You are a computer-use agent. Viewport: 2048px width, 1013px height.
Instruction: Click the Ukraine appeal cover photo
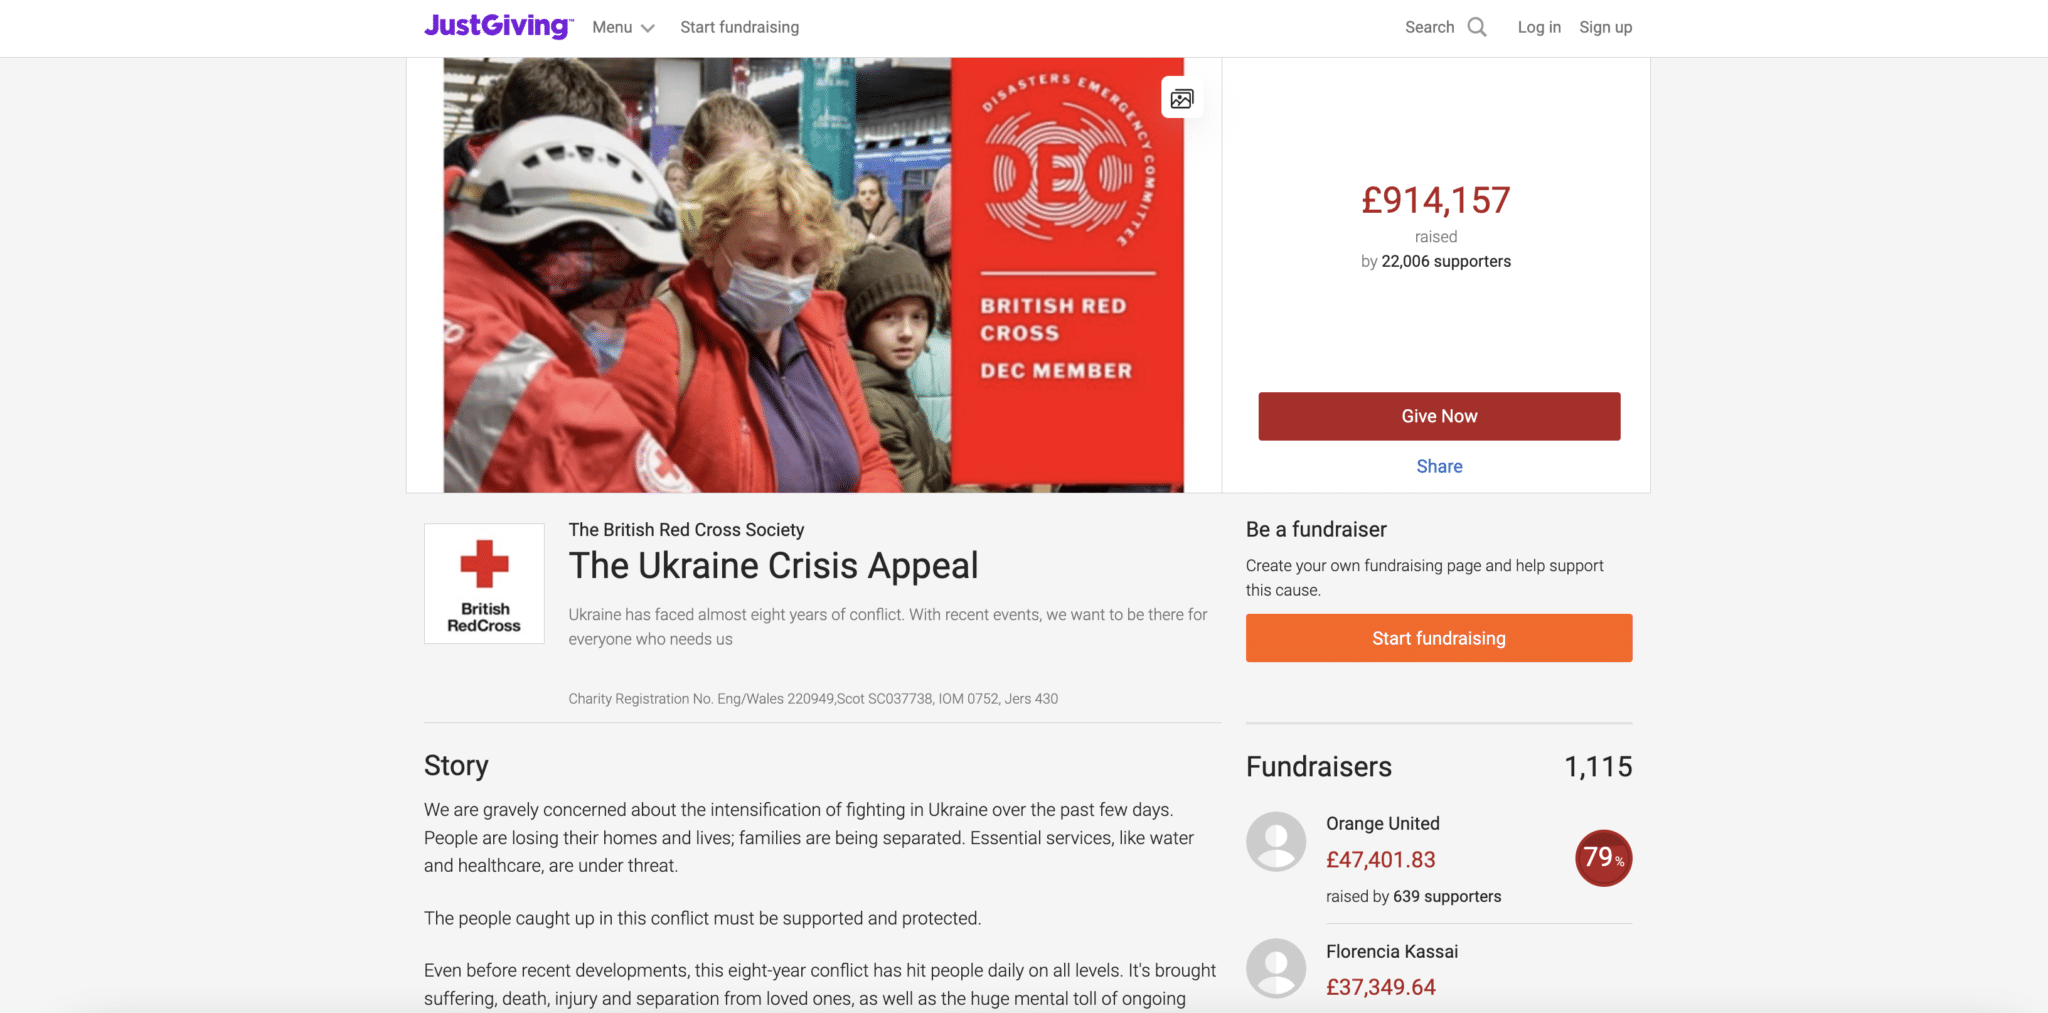click(x=814, y=275)
